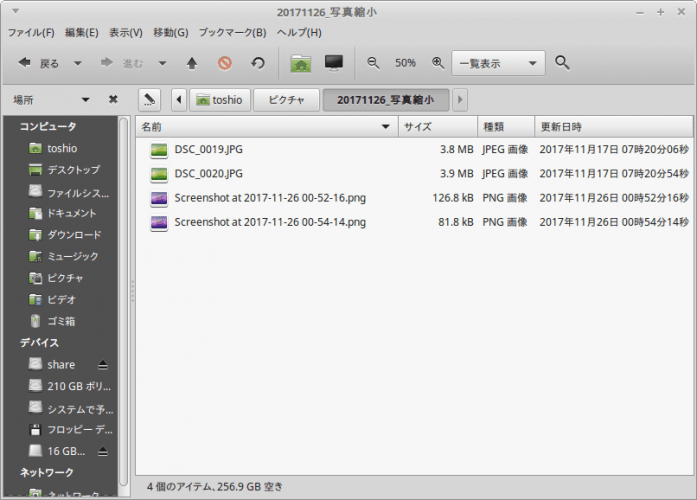Expand the back history dropdown arrow

point(78,63)
